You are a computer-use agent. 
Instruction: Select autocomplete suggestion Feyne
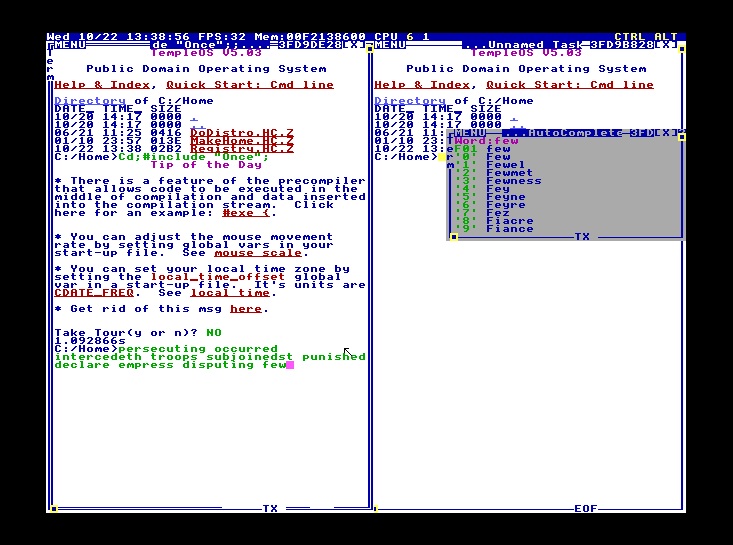(490, 197)
